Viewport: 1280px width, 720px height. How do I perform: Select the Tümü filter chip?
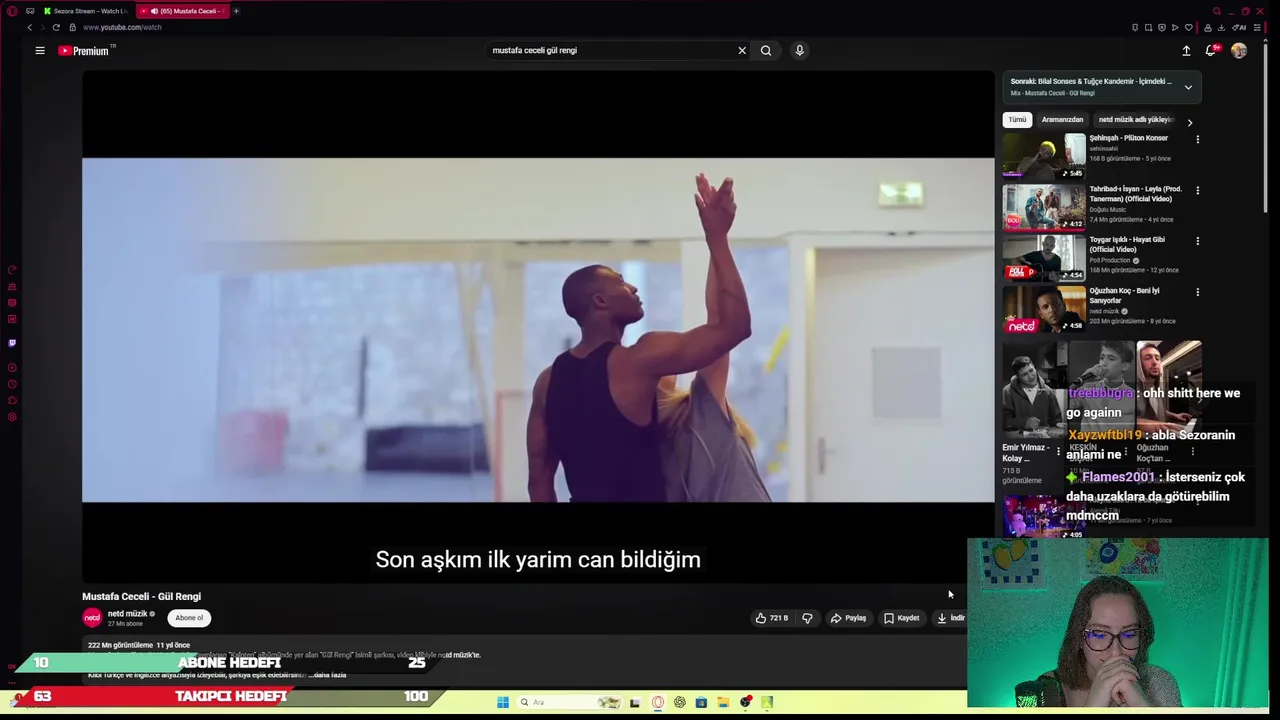pyautogui.click(x=1017, y=120)
